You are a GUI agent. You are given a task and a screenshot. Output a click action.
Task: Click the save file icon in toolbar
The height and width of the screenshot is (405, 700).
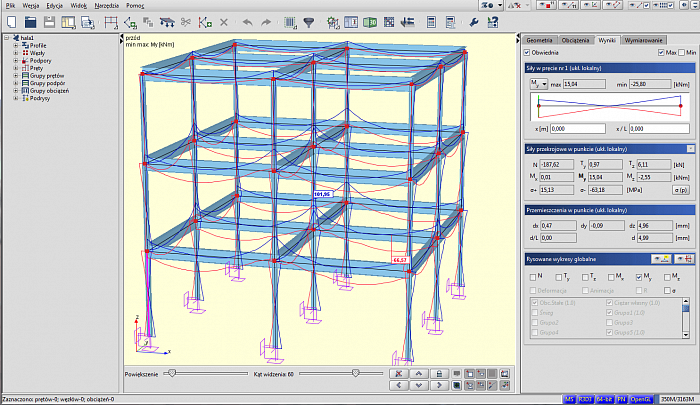click(x=50, y=21)
